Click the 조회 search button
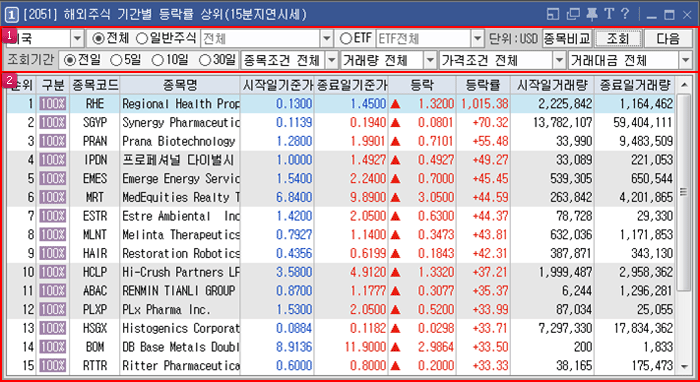 [618, 39]
